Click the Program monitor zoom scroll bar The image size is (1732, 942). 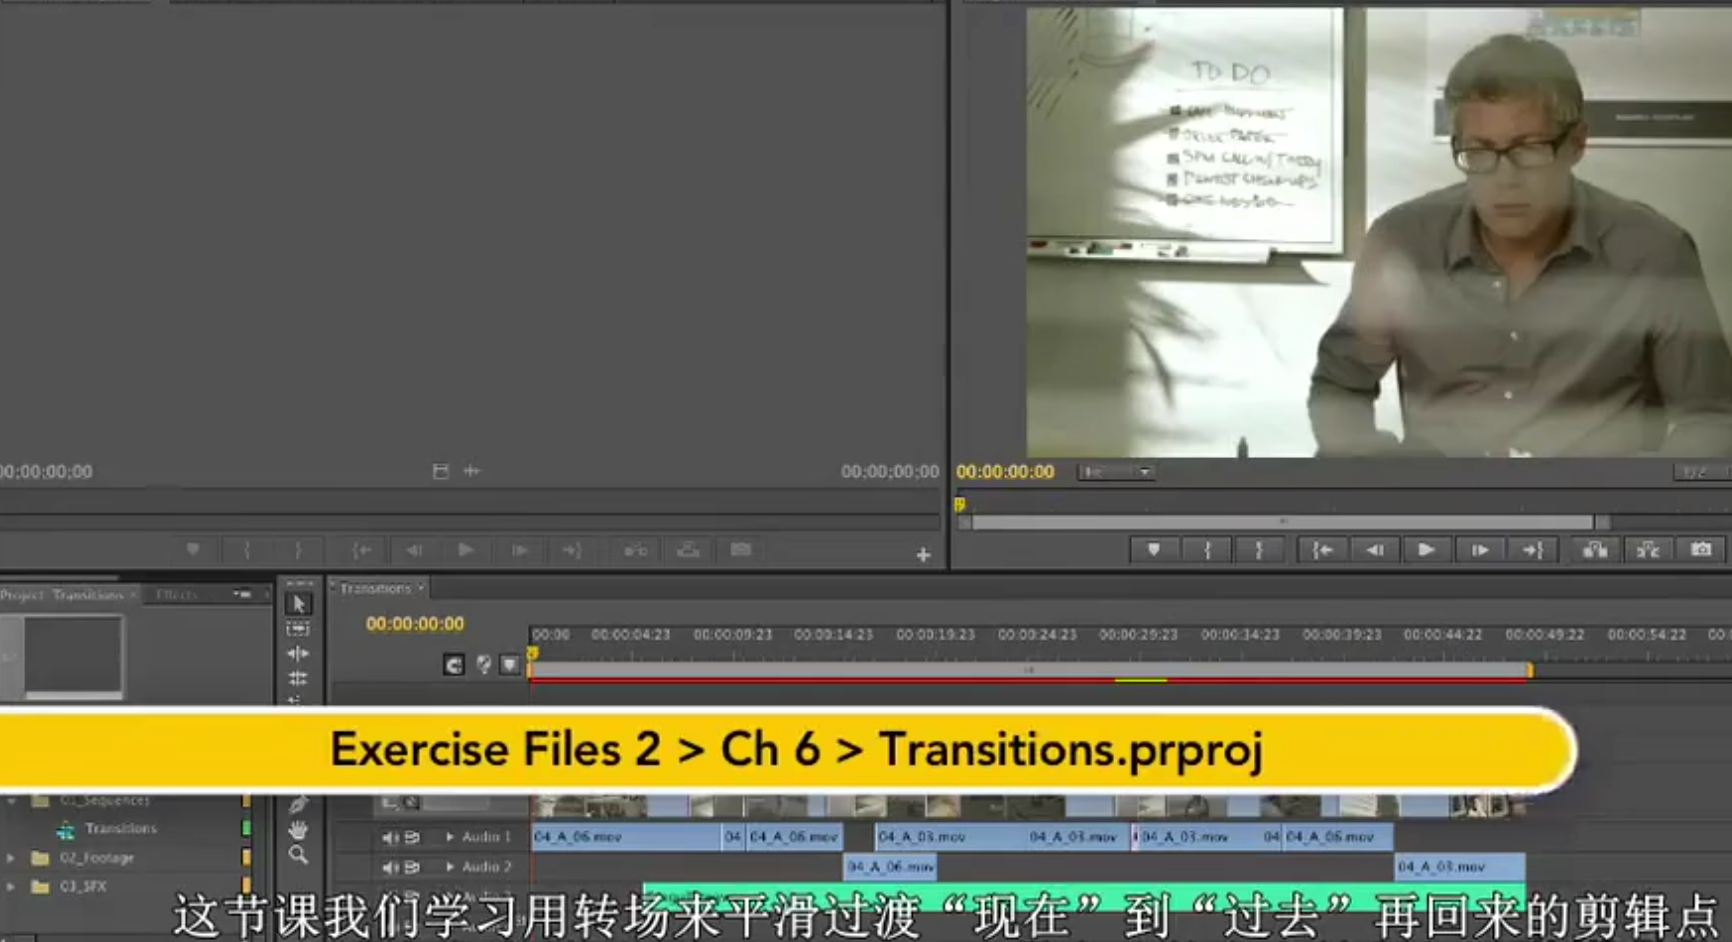(x=1282, y=523)
